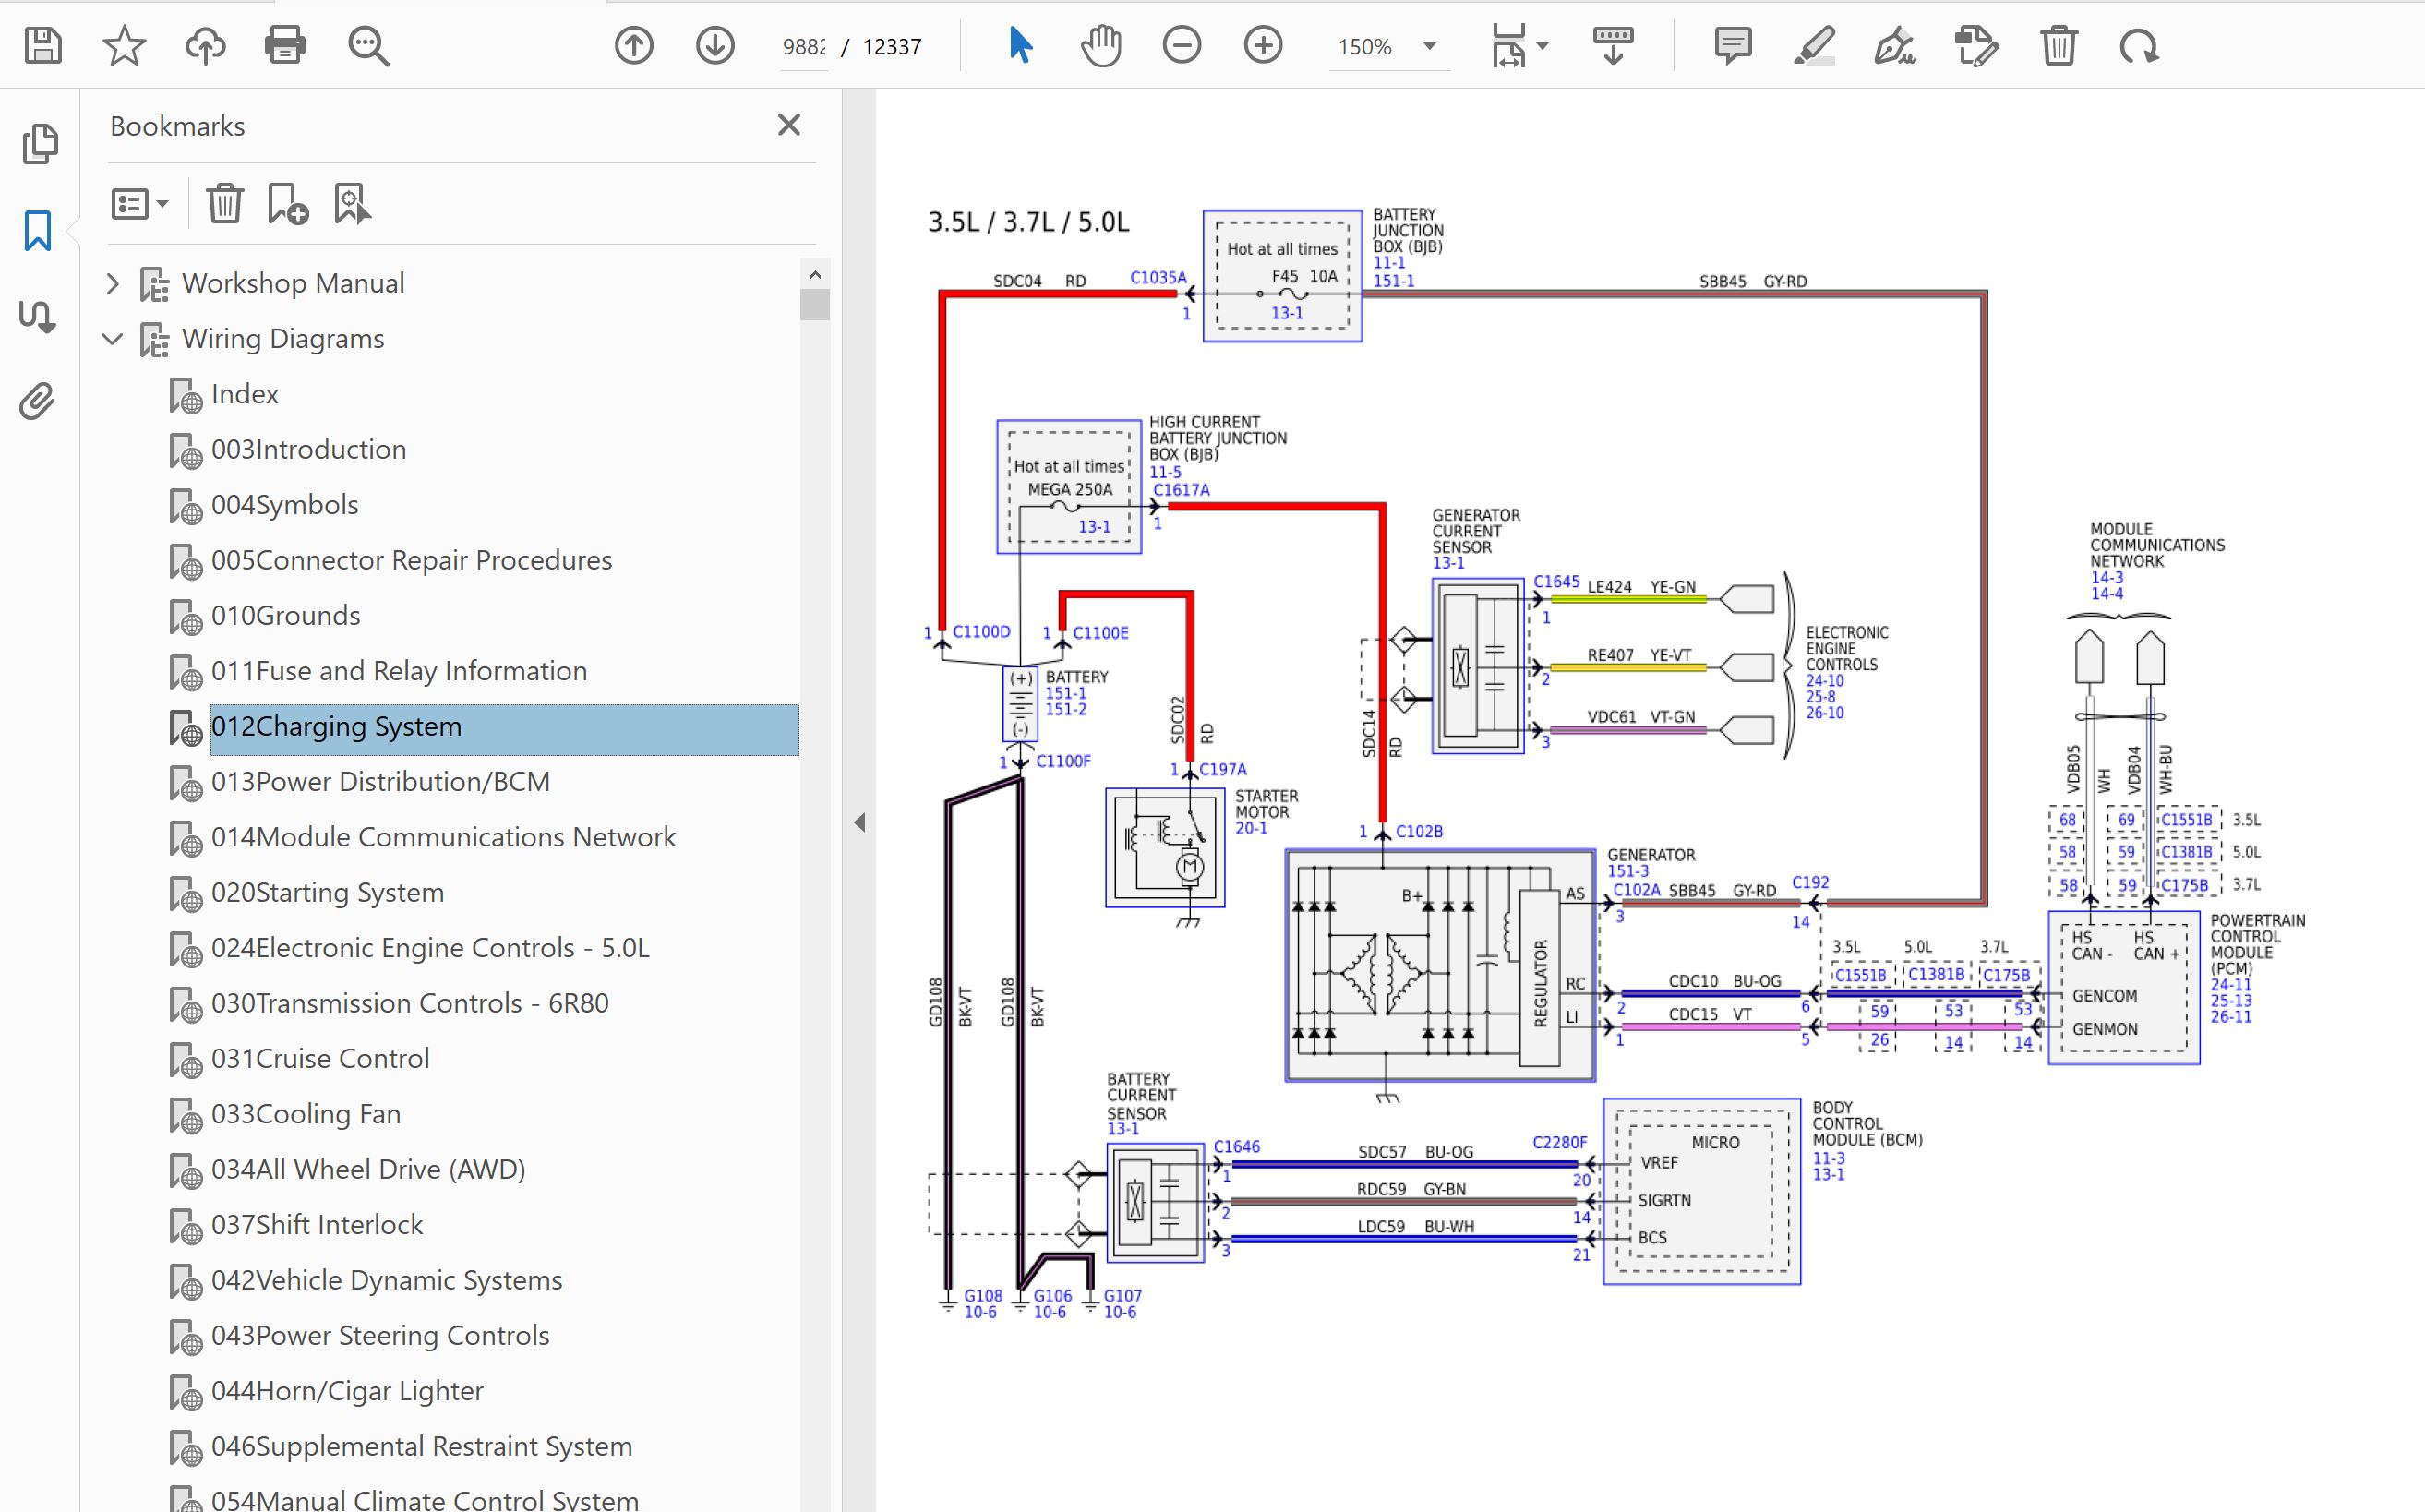Click the delete bookmark trash icon

point(225,204)
